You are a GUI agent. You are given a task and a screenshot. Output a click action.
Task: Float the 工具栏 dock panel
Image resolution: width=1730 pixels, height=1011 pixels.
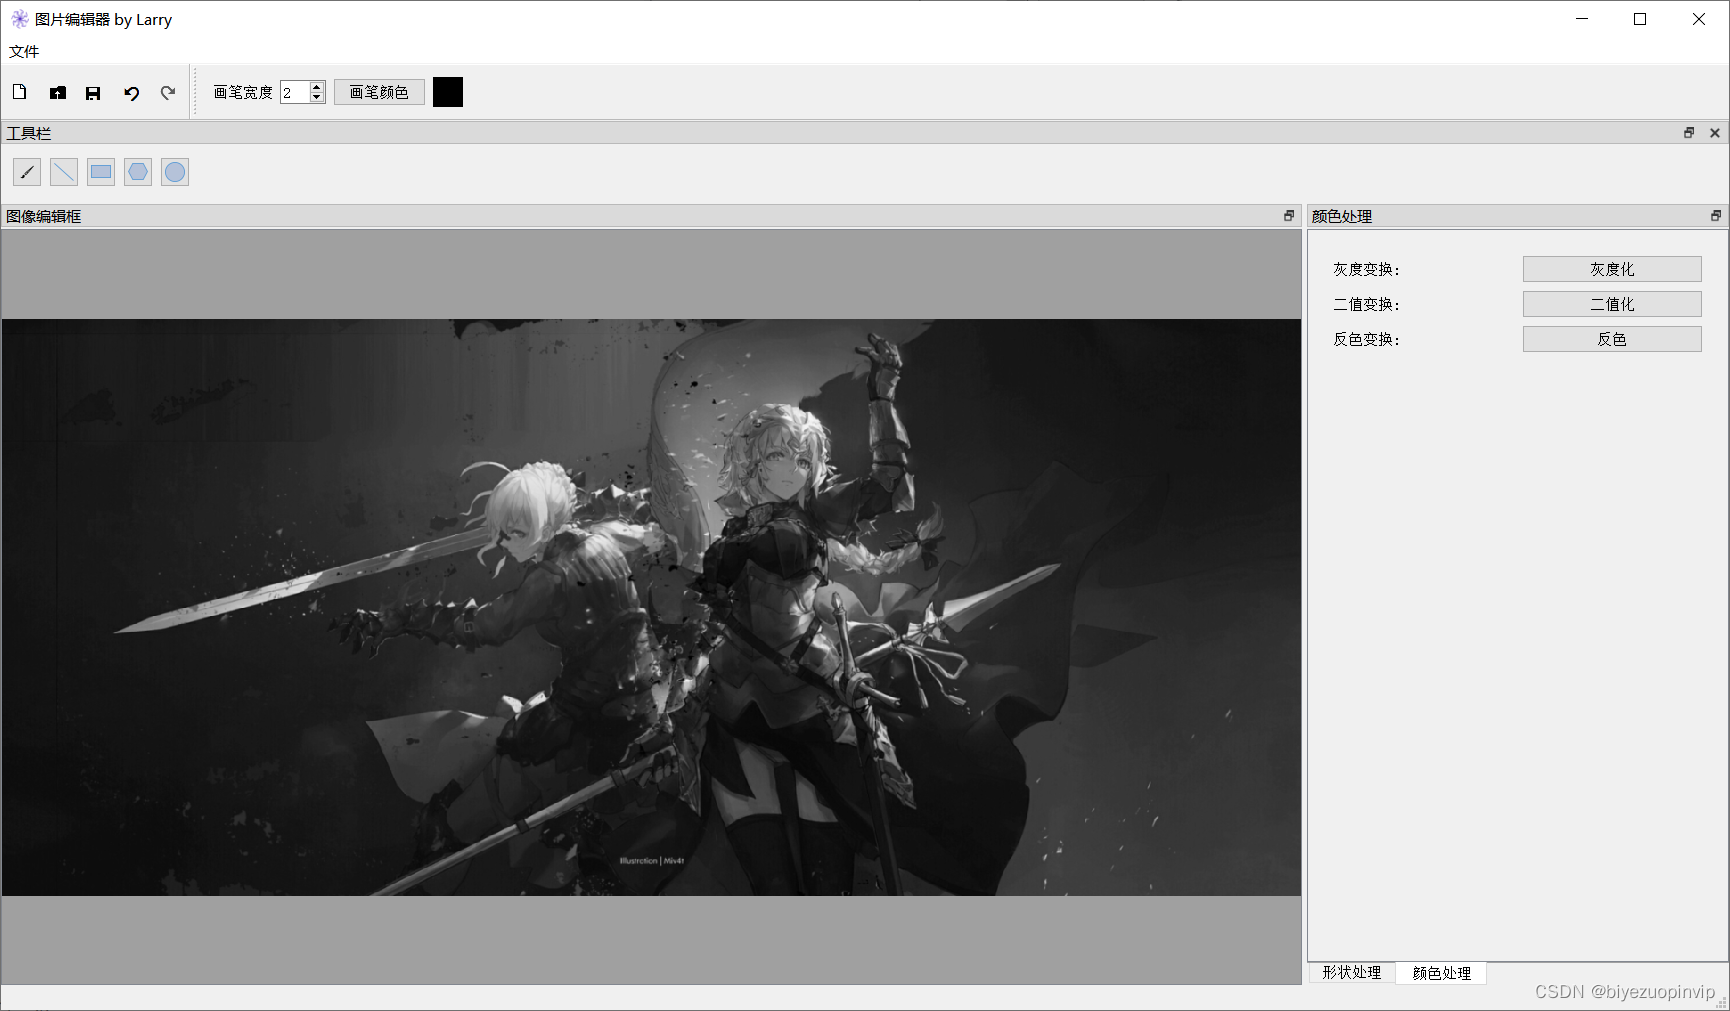point(1689,133)
